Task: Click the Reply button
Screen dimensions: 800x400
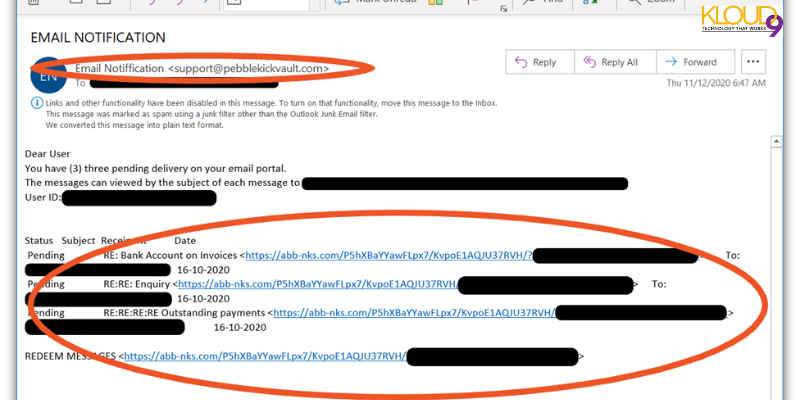Action: point(536,62)
